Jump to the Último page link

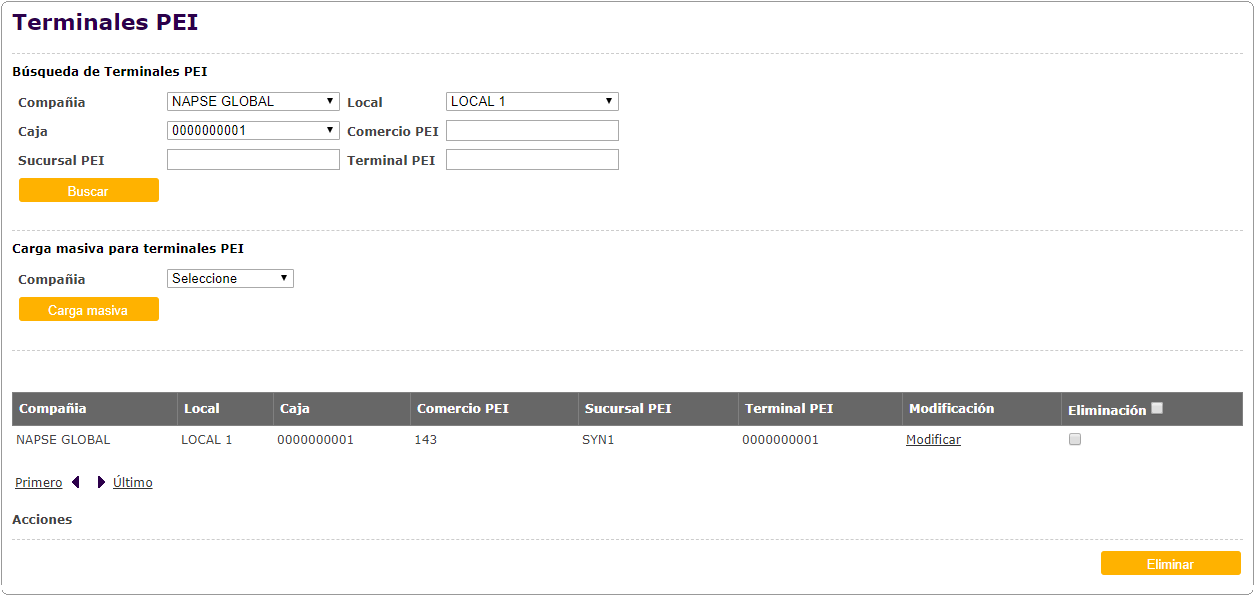pyautogui.click(x=133, y=483)
